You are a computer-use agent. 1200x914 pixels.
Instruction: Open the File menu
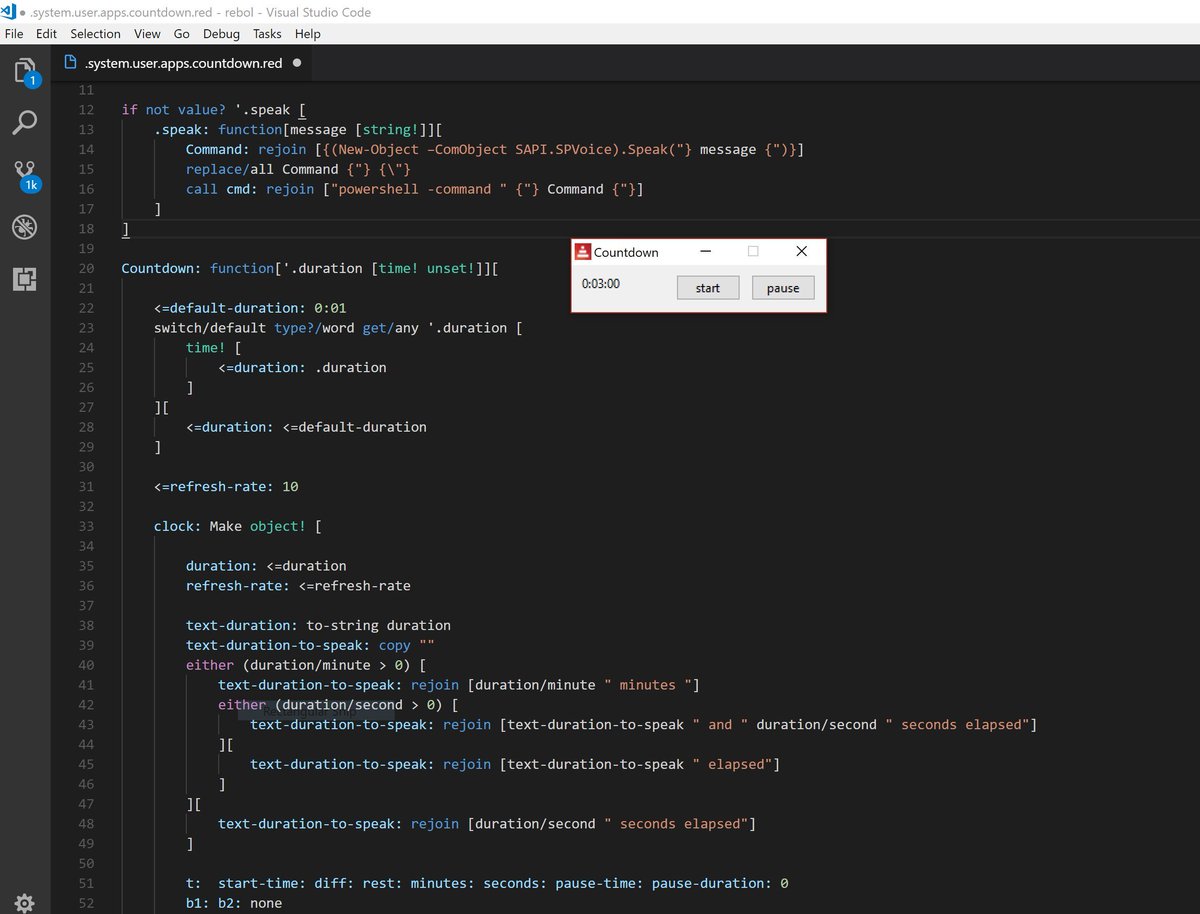pos(15,33)
